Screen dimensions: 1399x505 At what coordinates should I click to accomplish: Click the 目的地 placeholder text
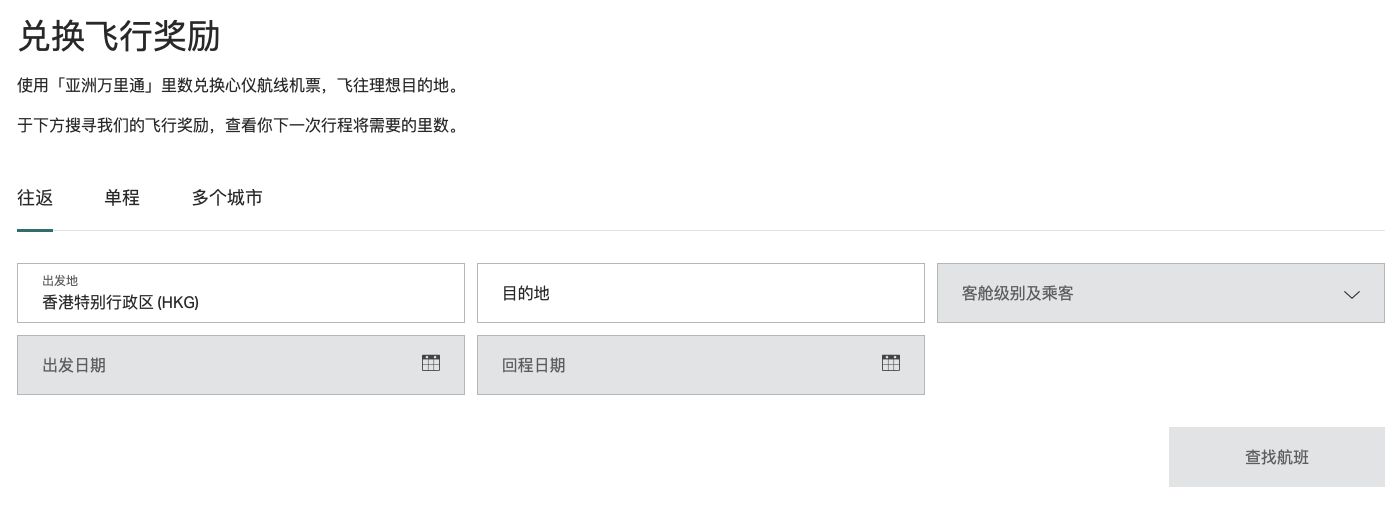pyautogui.click(x=526, y=293)
